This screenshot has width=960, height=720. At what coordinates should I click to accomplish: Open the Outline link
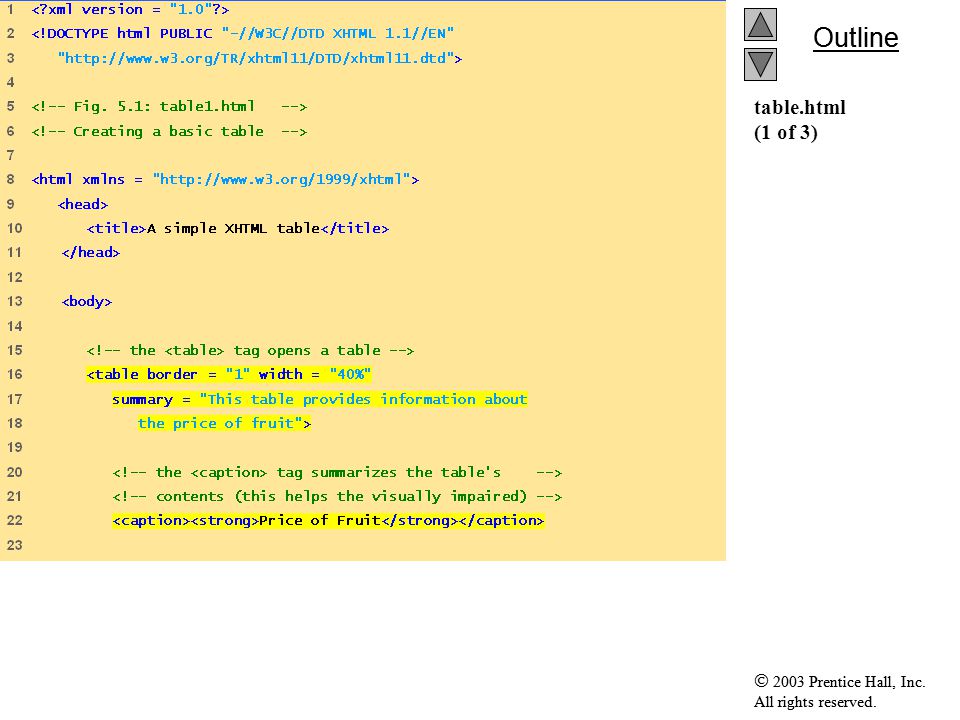855,38
